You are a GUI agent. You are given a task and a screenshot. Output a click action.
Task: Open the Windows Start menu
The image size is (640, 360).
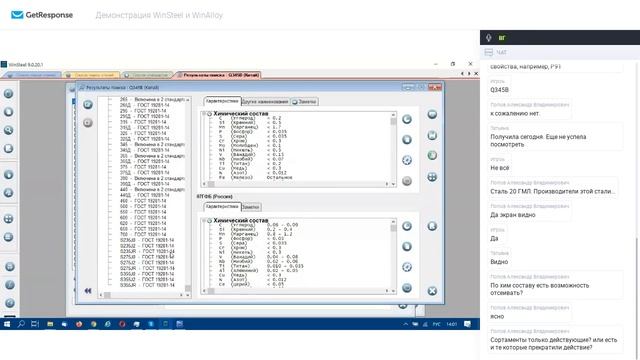7,324
